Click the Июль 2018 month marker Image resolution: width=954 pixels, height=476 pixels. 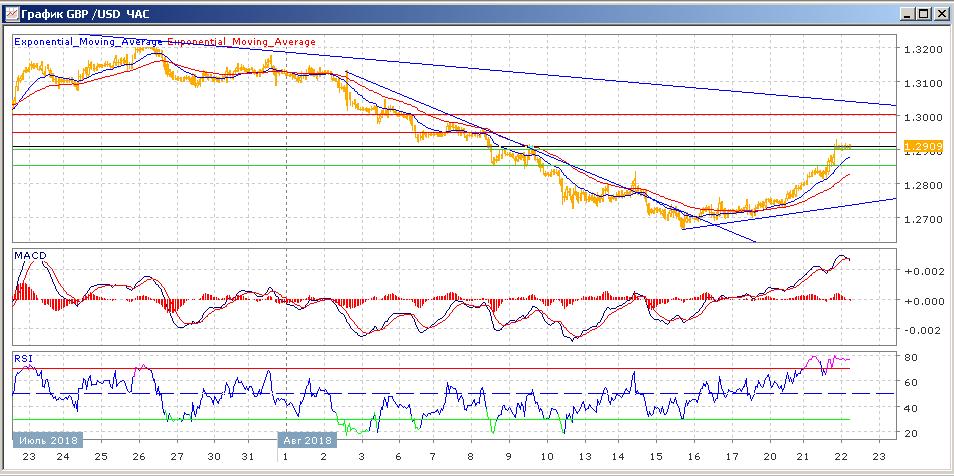(x=46, y=439)
